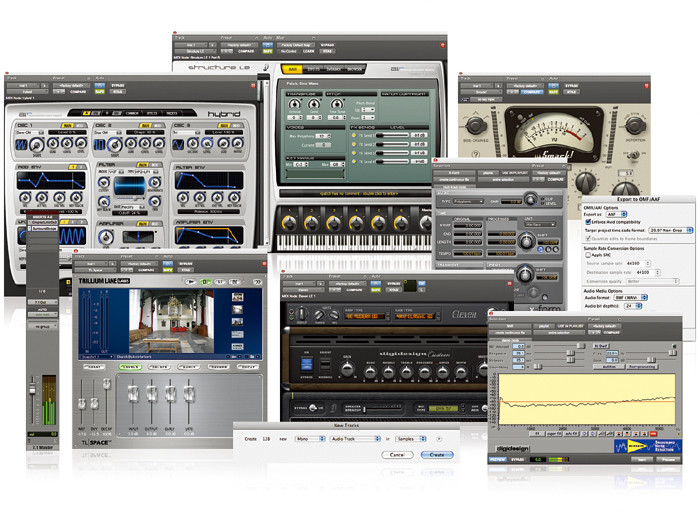Select the Hybrid OSC 2 square waveform icon
This screenshot has width=700, height=525.
(x=99, y=145)
